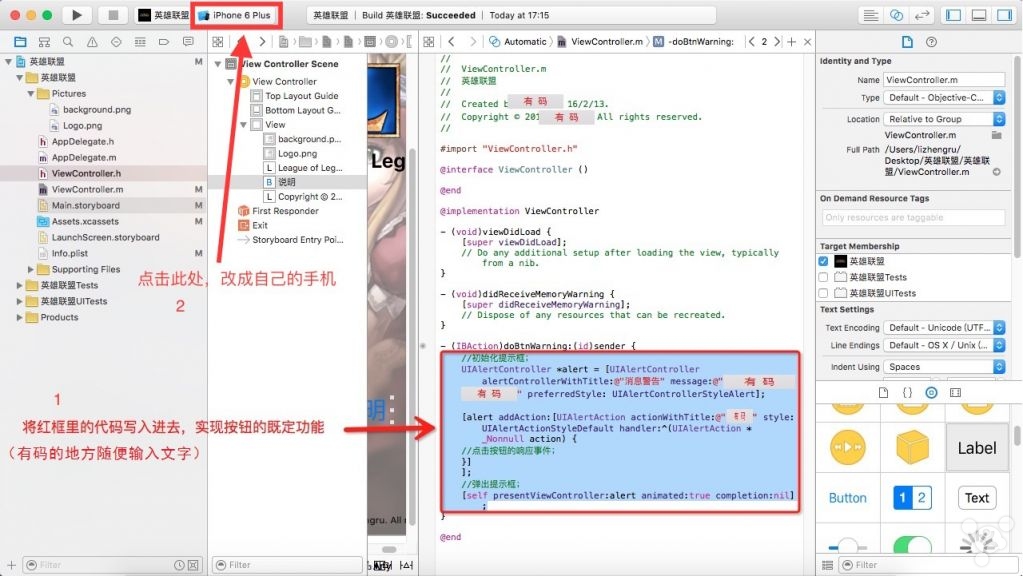Viewport: 1023px width, 576px height.
Task: Select the Label object in library
Action: pos(976,448)
